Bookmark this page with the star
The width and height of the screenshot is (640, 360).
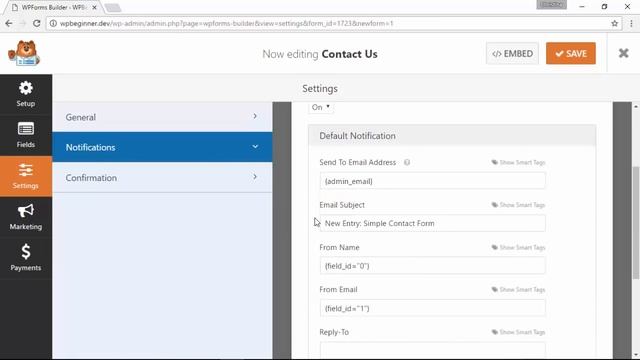[615, 23]
